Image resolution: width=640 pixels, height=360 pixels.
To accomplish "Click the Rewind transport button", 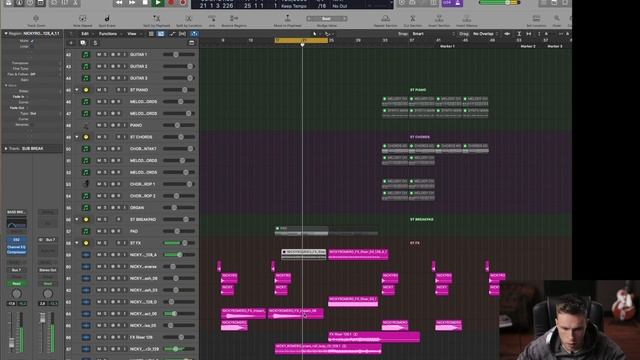I will (x=119, y=3).
